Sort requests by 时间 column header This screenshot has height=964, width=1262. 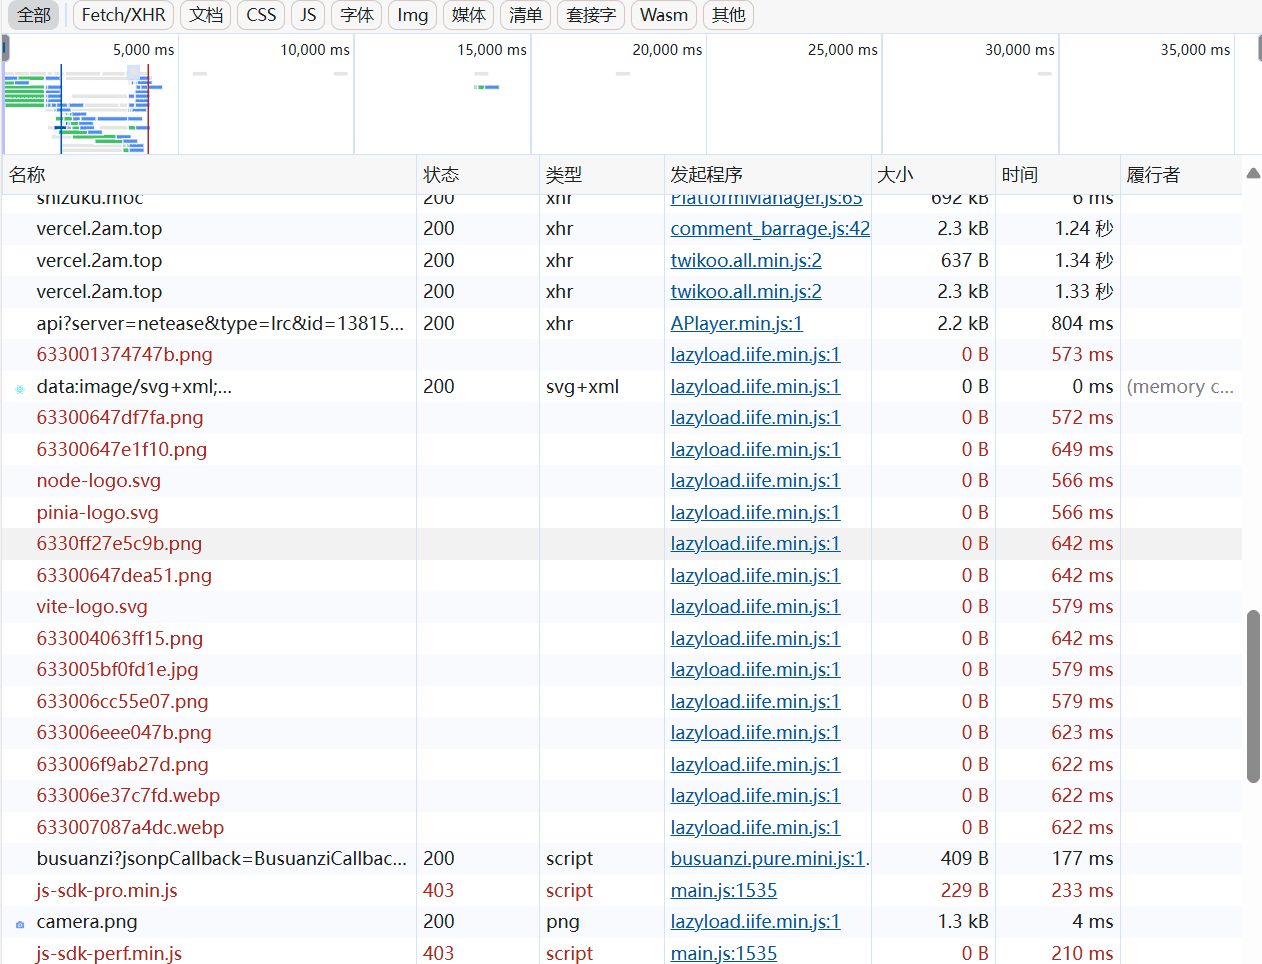click(1019, 175)
